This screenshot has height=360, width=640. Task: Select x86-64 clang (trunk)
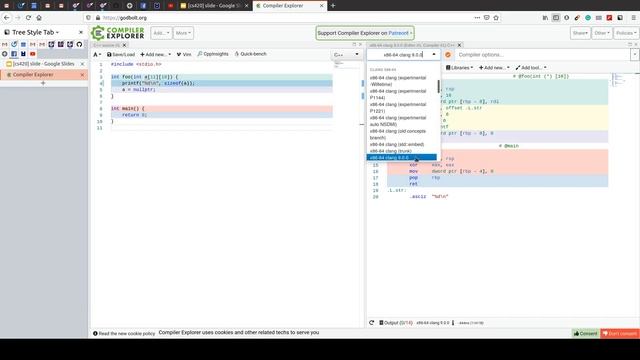402,151
